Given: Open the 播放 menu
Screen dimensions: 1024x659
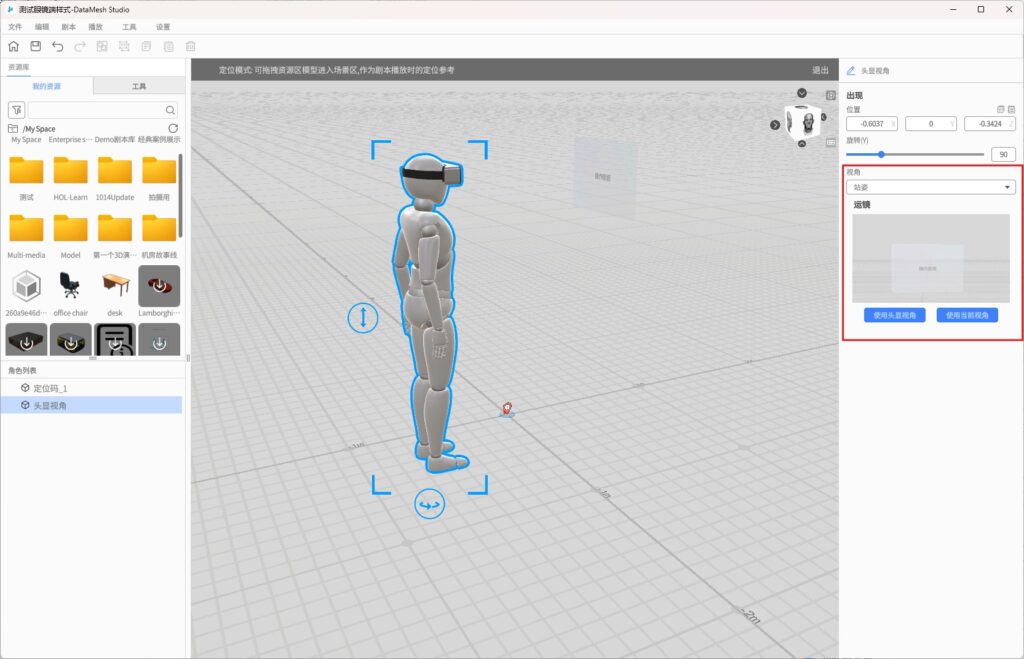Looking at the screenshot, I should point(95,27).
